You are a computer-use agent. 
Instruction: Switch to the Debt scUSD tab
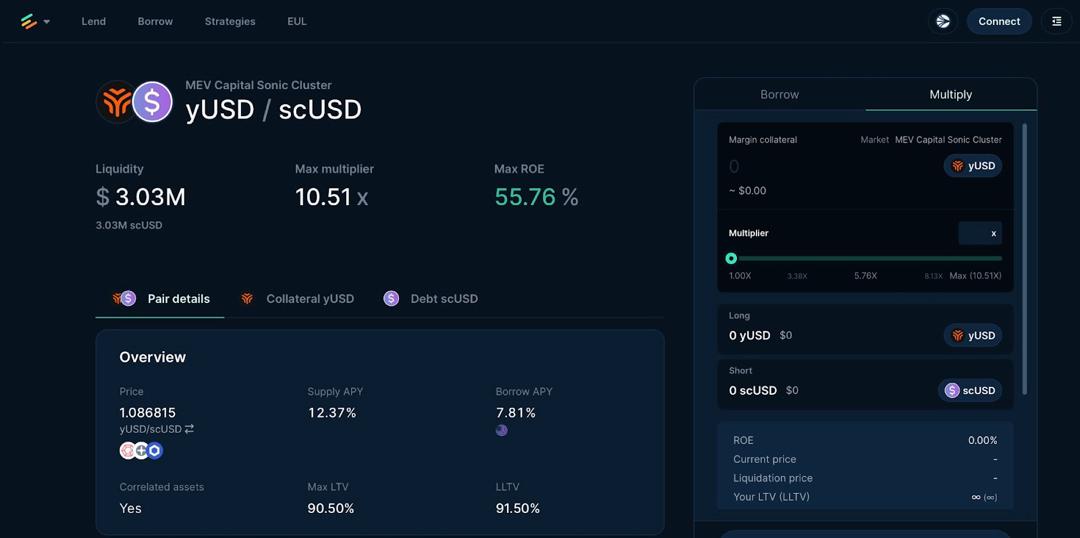click(x=430, y=299)
